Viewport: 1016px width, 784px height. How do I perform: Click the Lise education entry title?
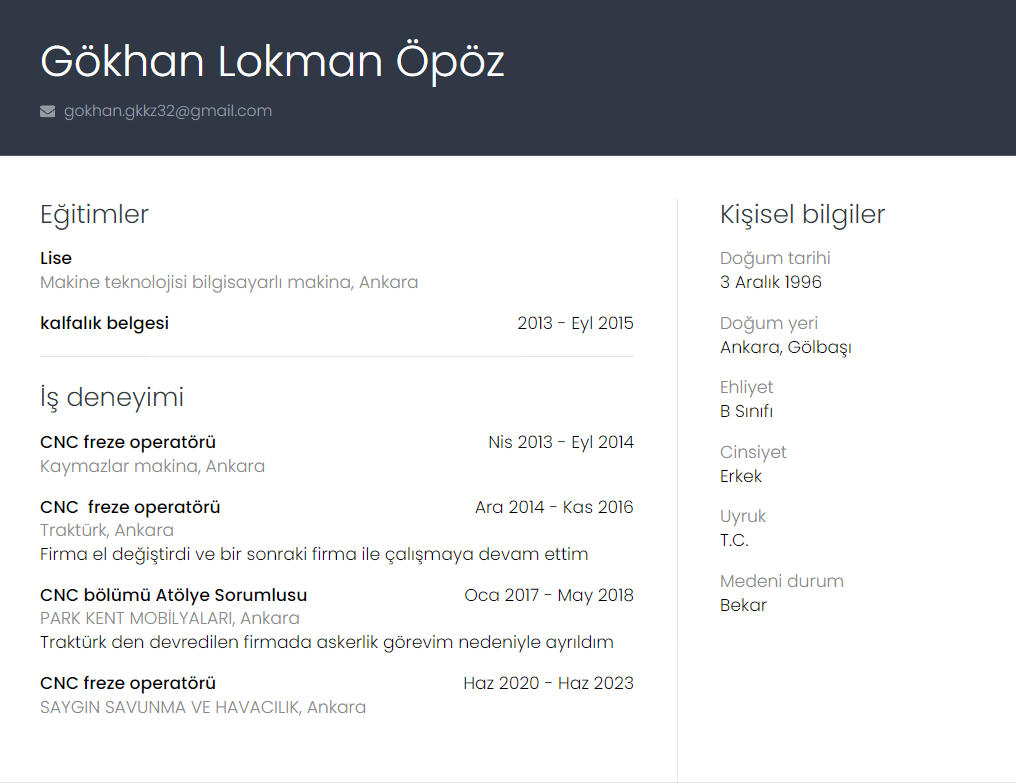56,258
